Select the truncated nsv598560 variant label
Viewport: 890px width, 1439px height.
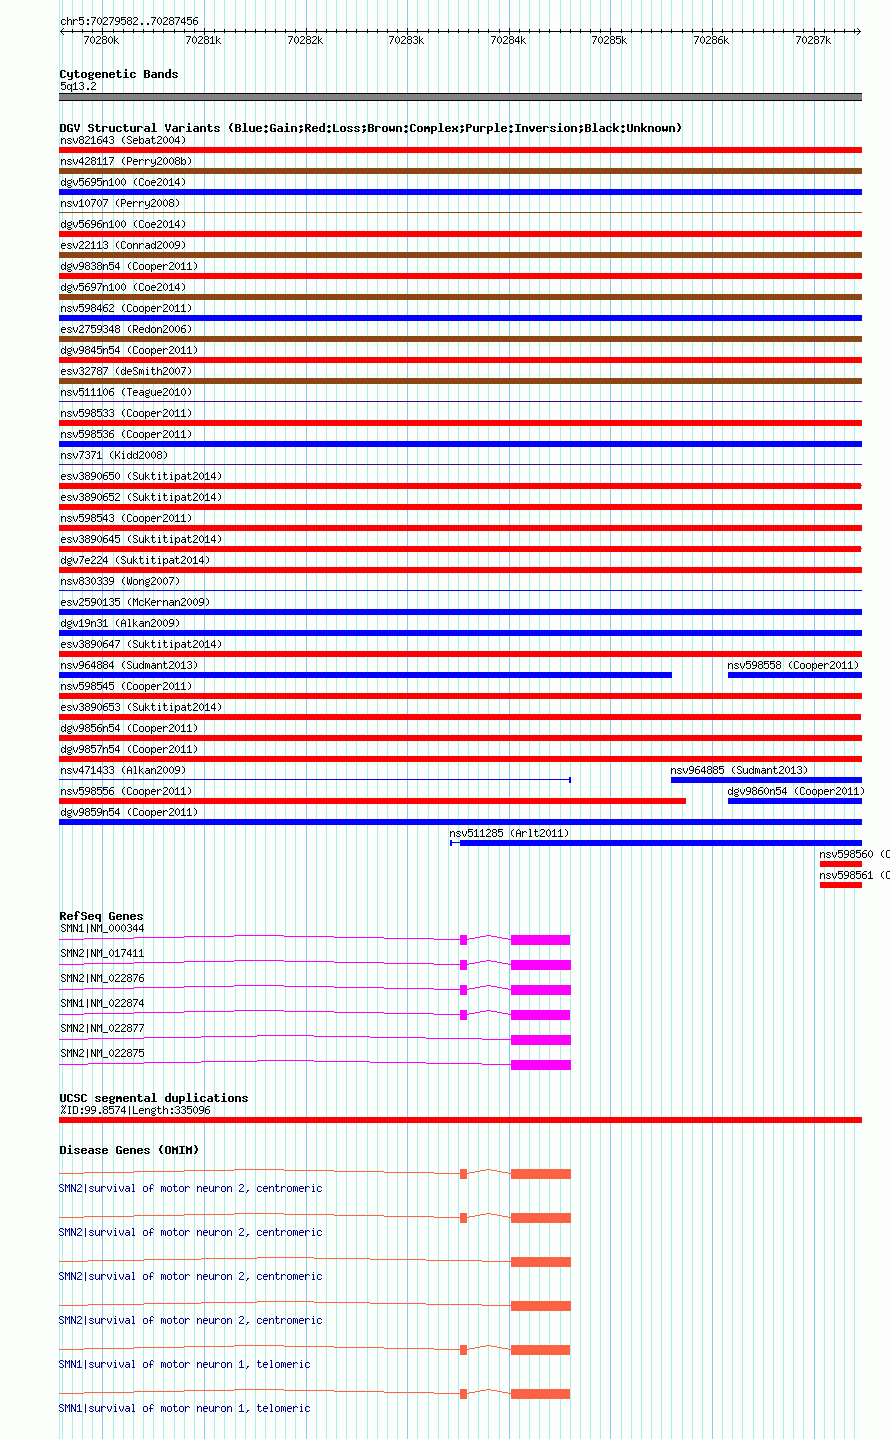tap(854, 854)
